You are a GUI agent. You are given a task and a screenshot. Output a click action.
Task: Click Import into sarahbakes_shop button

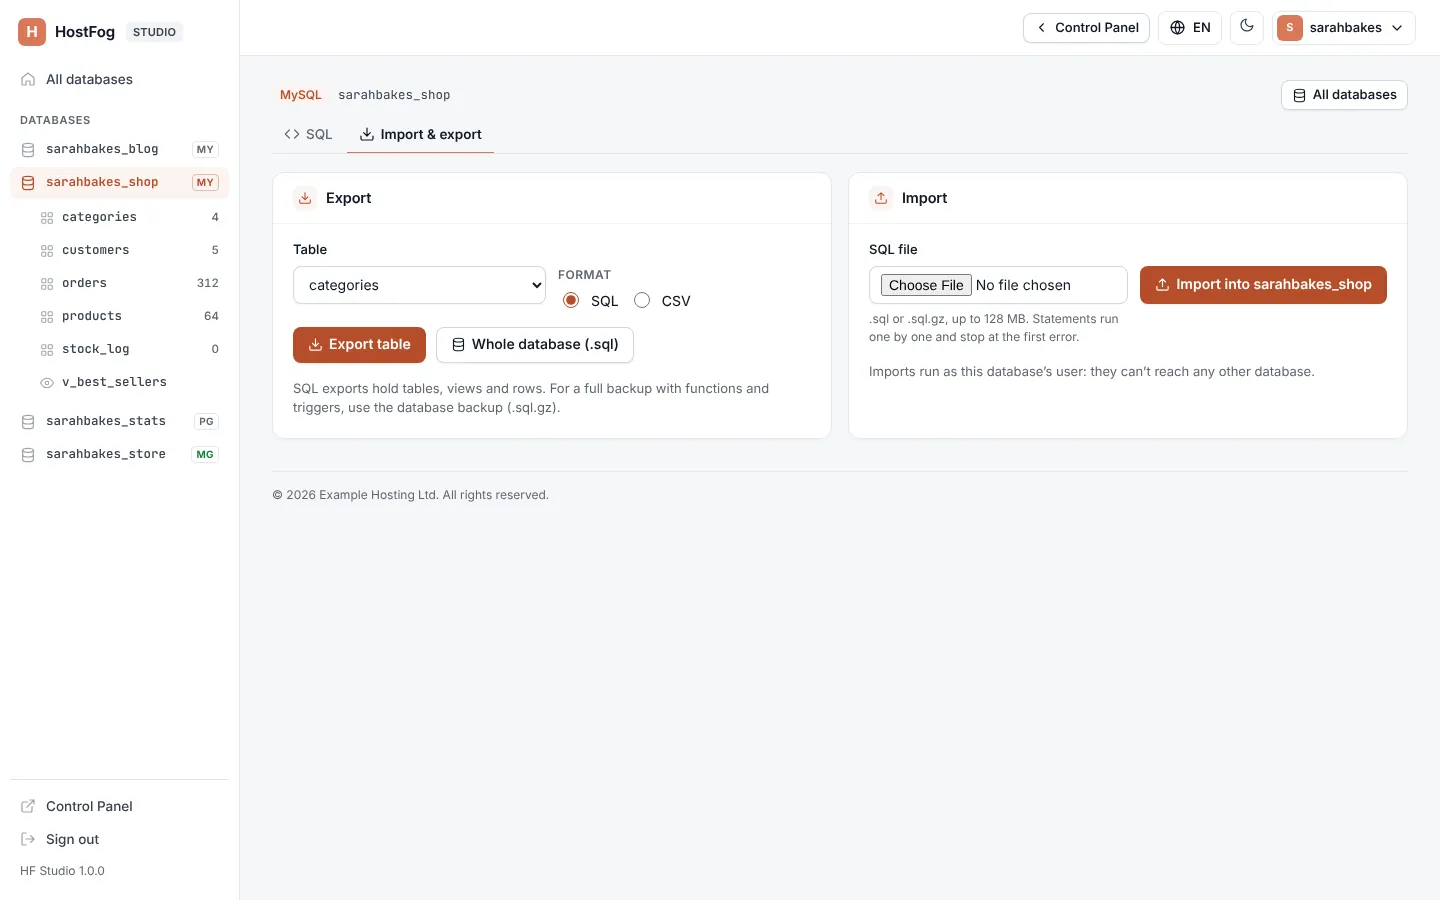click(x=1263, y=285)
